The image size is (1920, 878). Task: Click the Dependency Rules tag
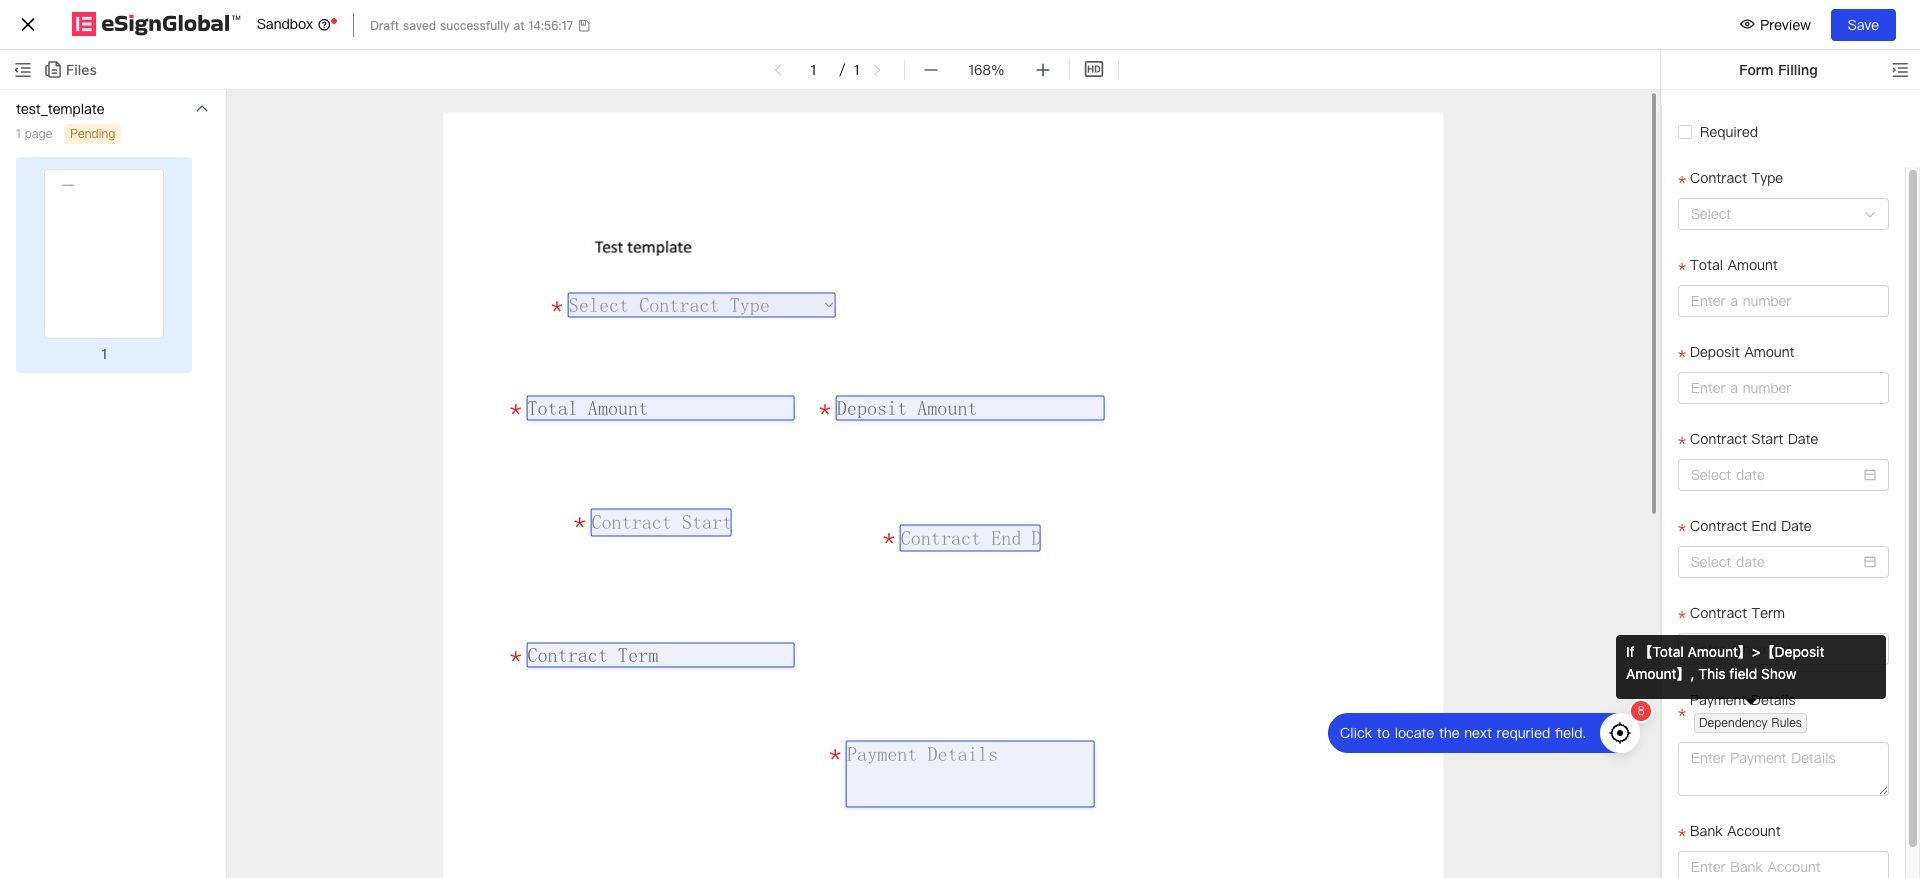pyautogui.click(x=1750, y=723)
